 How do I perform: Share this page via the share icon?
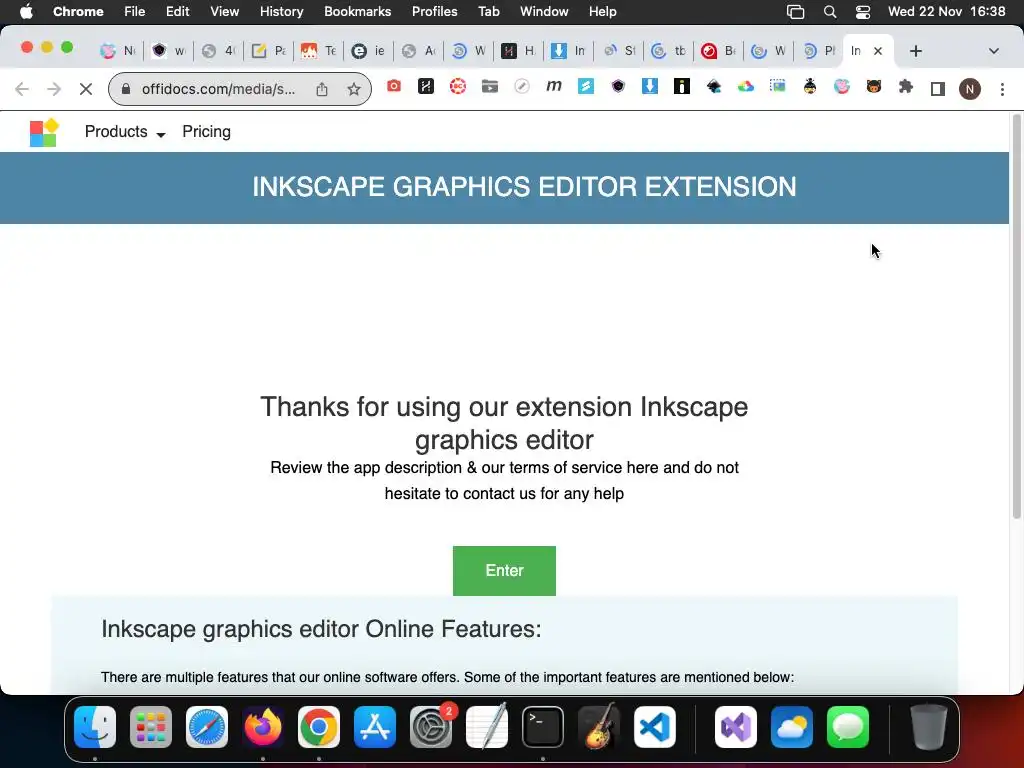point(322,89)
